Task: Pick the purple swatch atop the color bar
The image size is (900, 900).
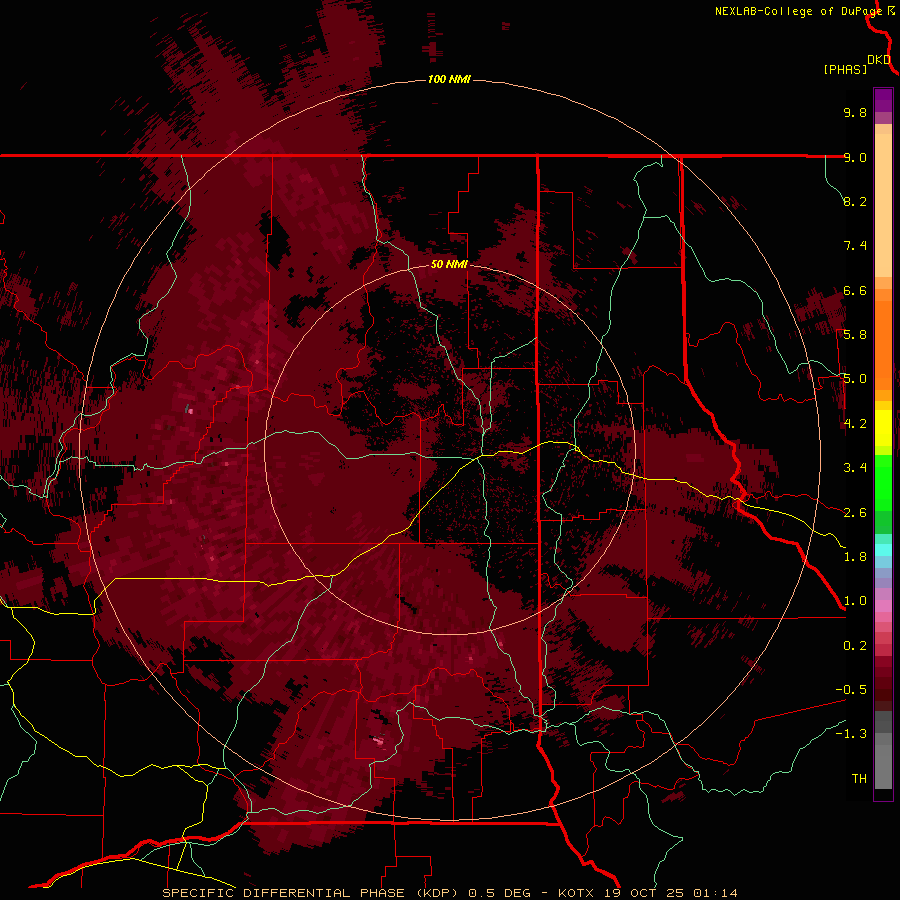Action: coord(883,100)
